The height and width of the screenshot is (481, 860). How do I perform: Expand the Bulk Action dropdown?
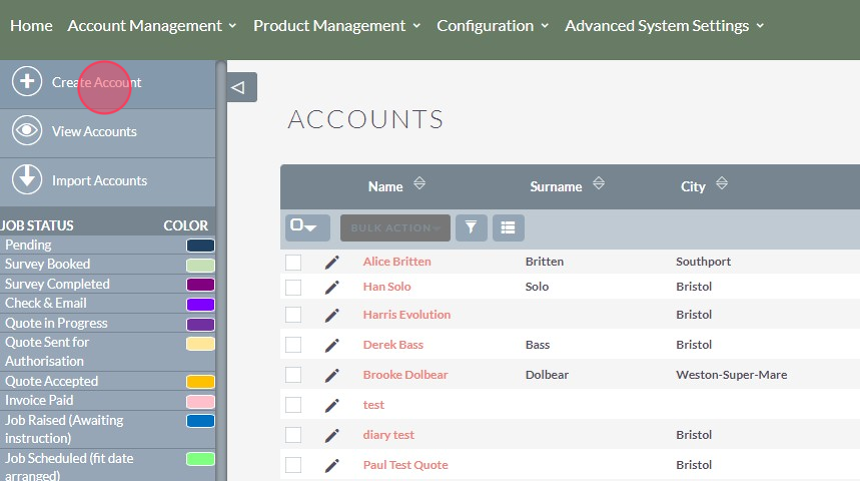tap(395, 228)
